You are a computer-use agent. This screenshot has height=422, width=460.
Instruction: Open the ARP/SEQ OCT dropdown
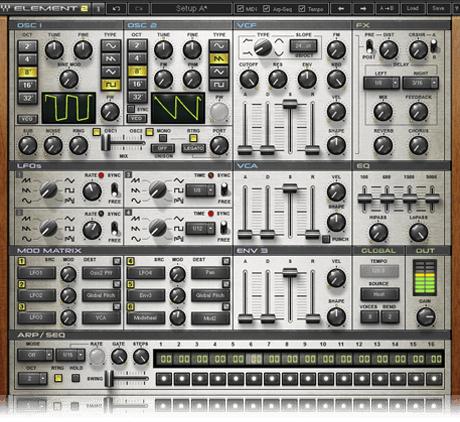33,379
